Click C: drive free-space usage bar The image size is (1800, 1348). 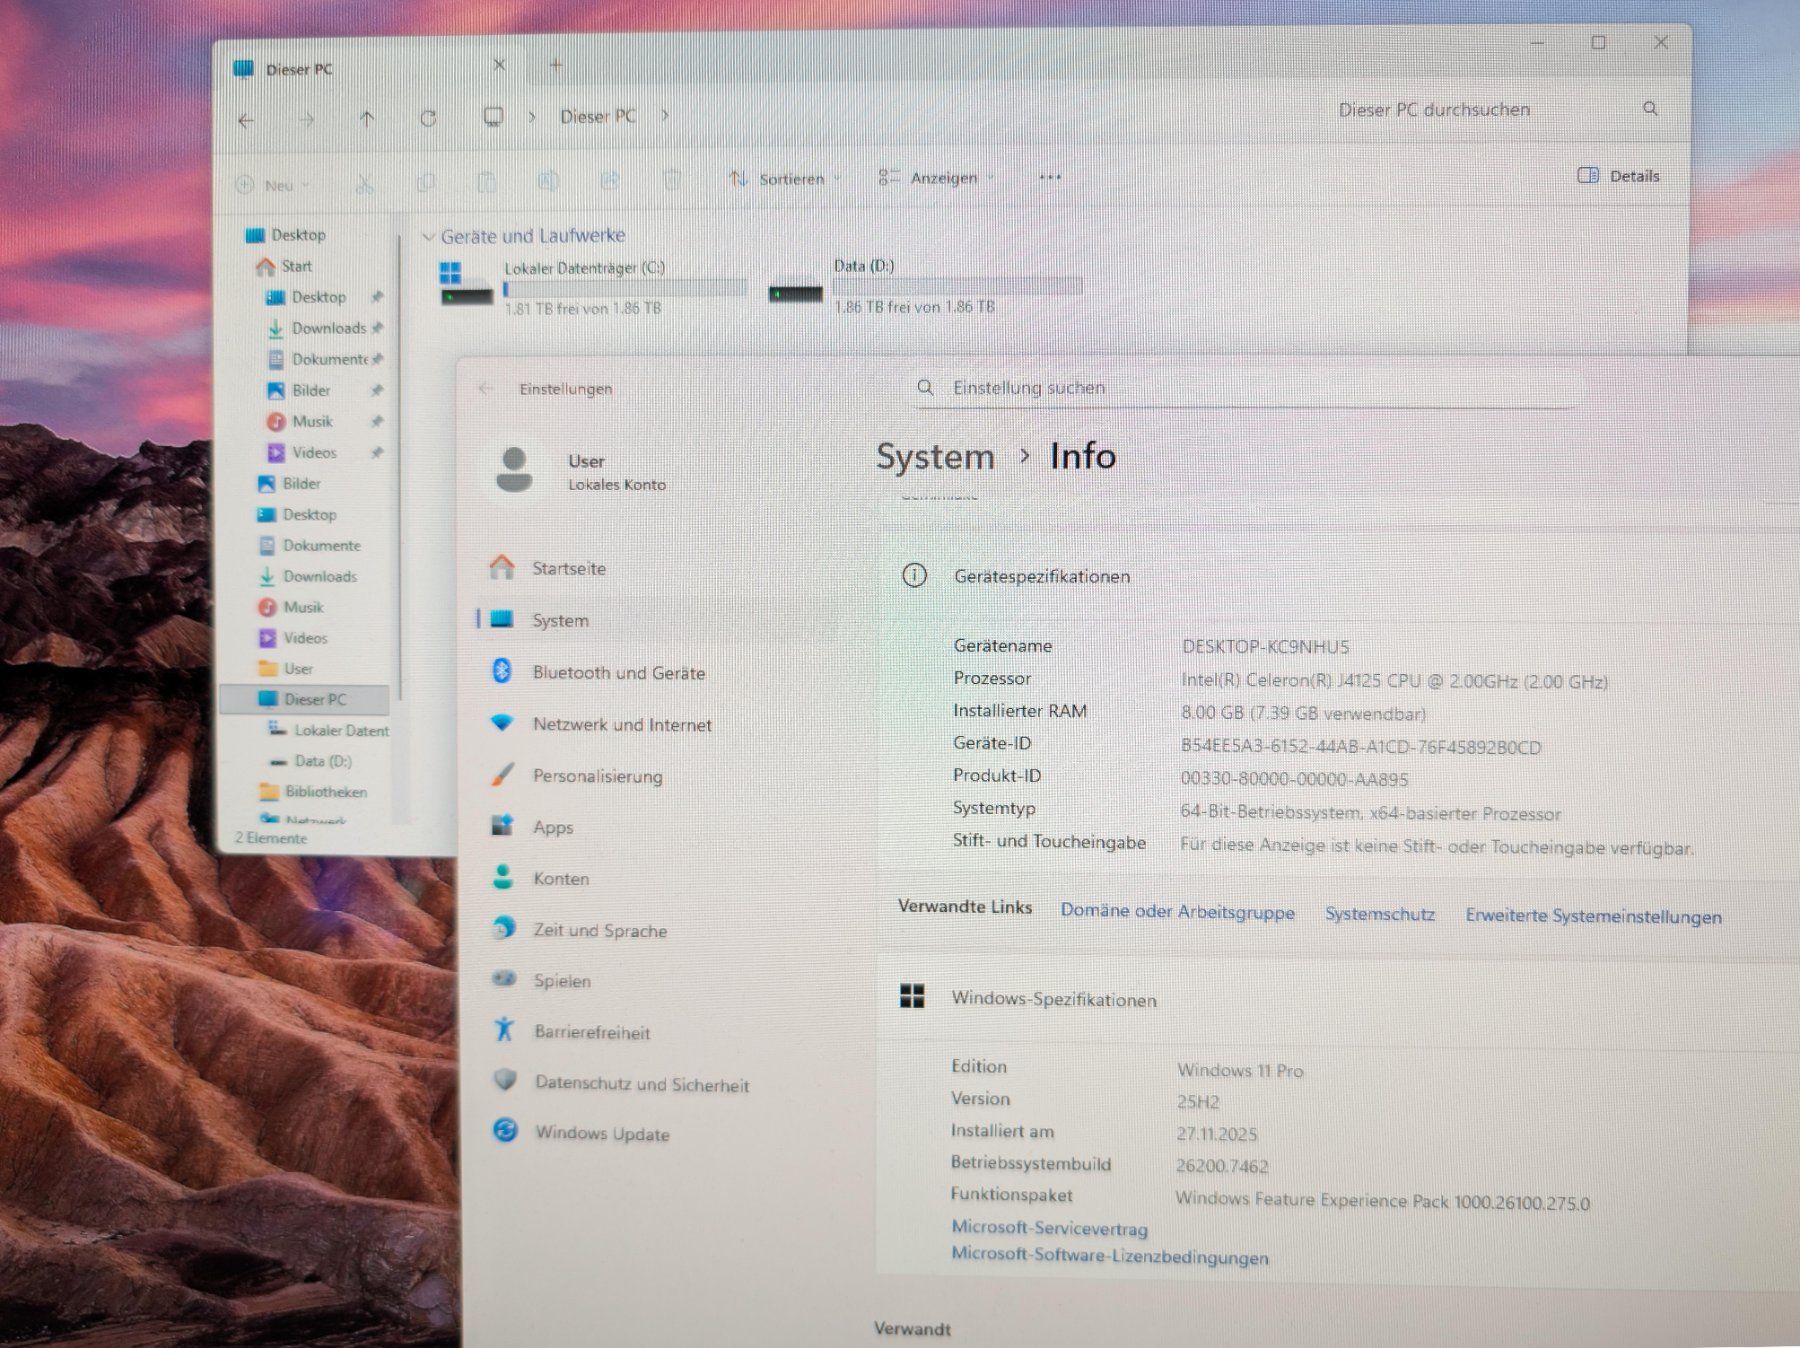(x=625, y=289)
